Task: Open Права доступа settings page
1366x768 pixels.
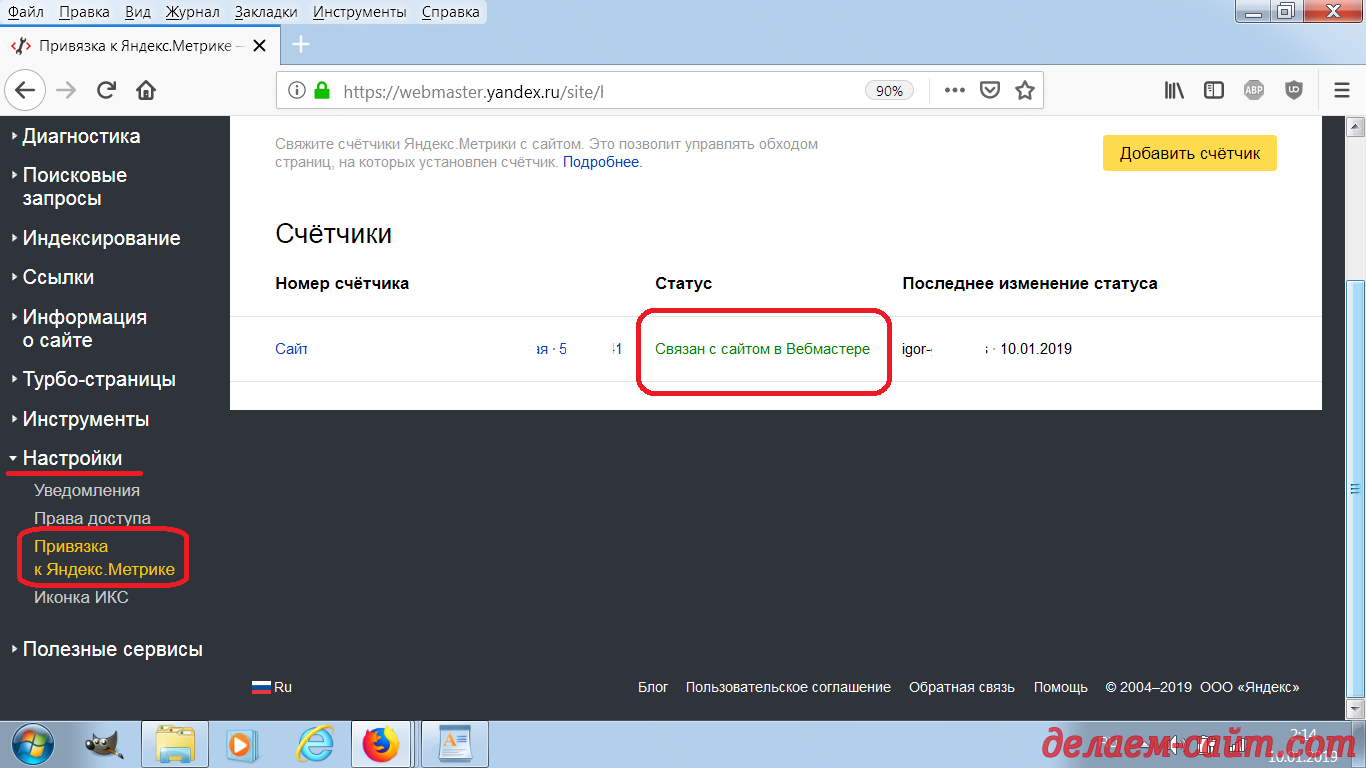Action: pos(92,518)
